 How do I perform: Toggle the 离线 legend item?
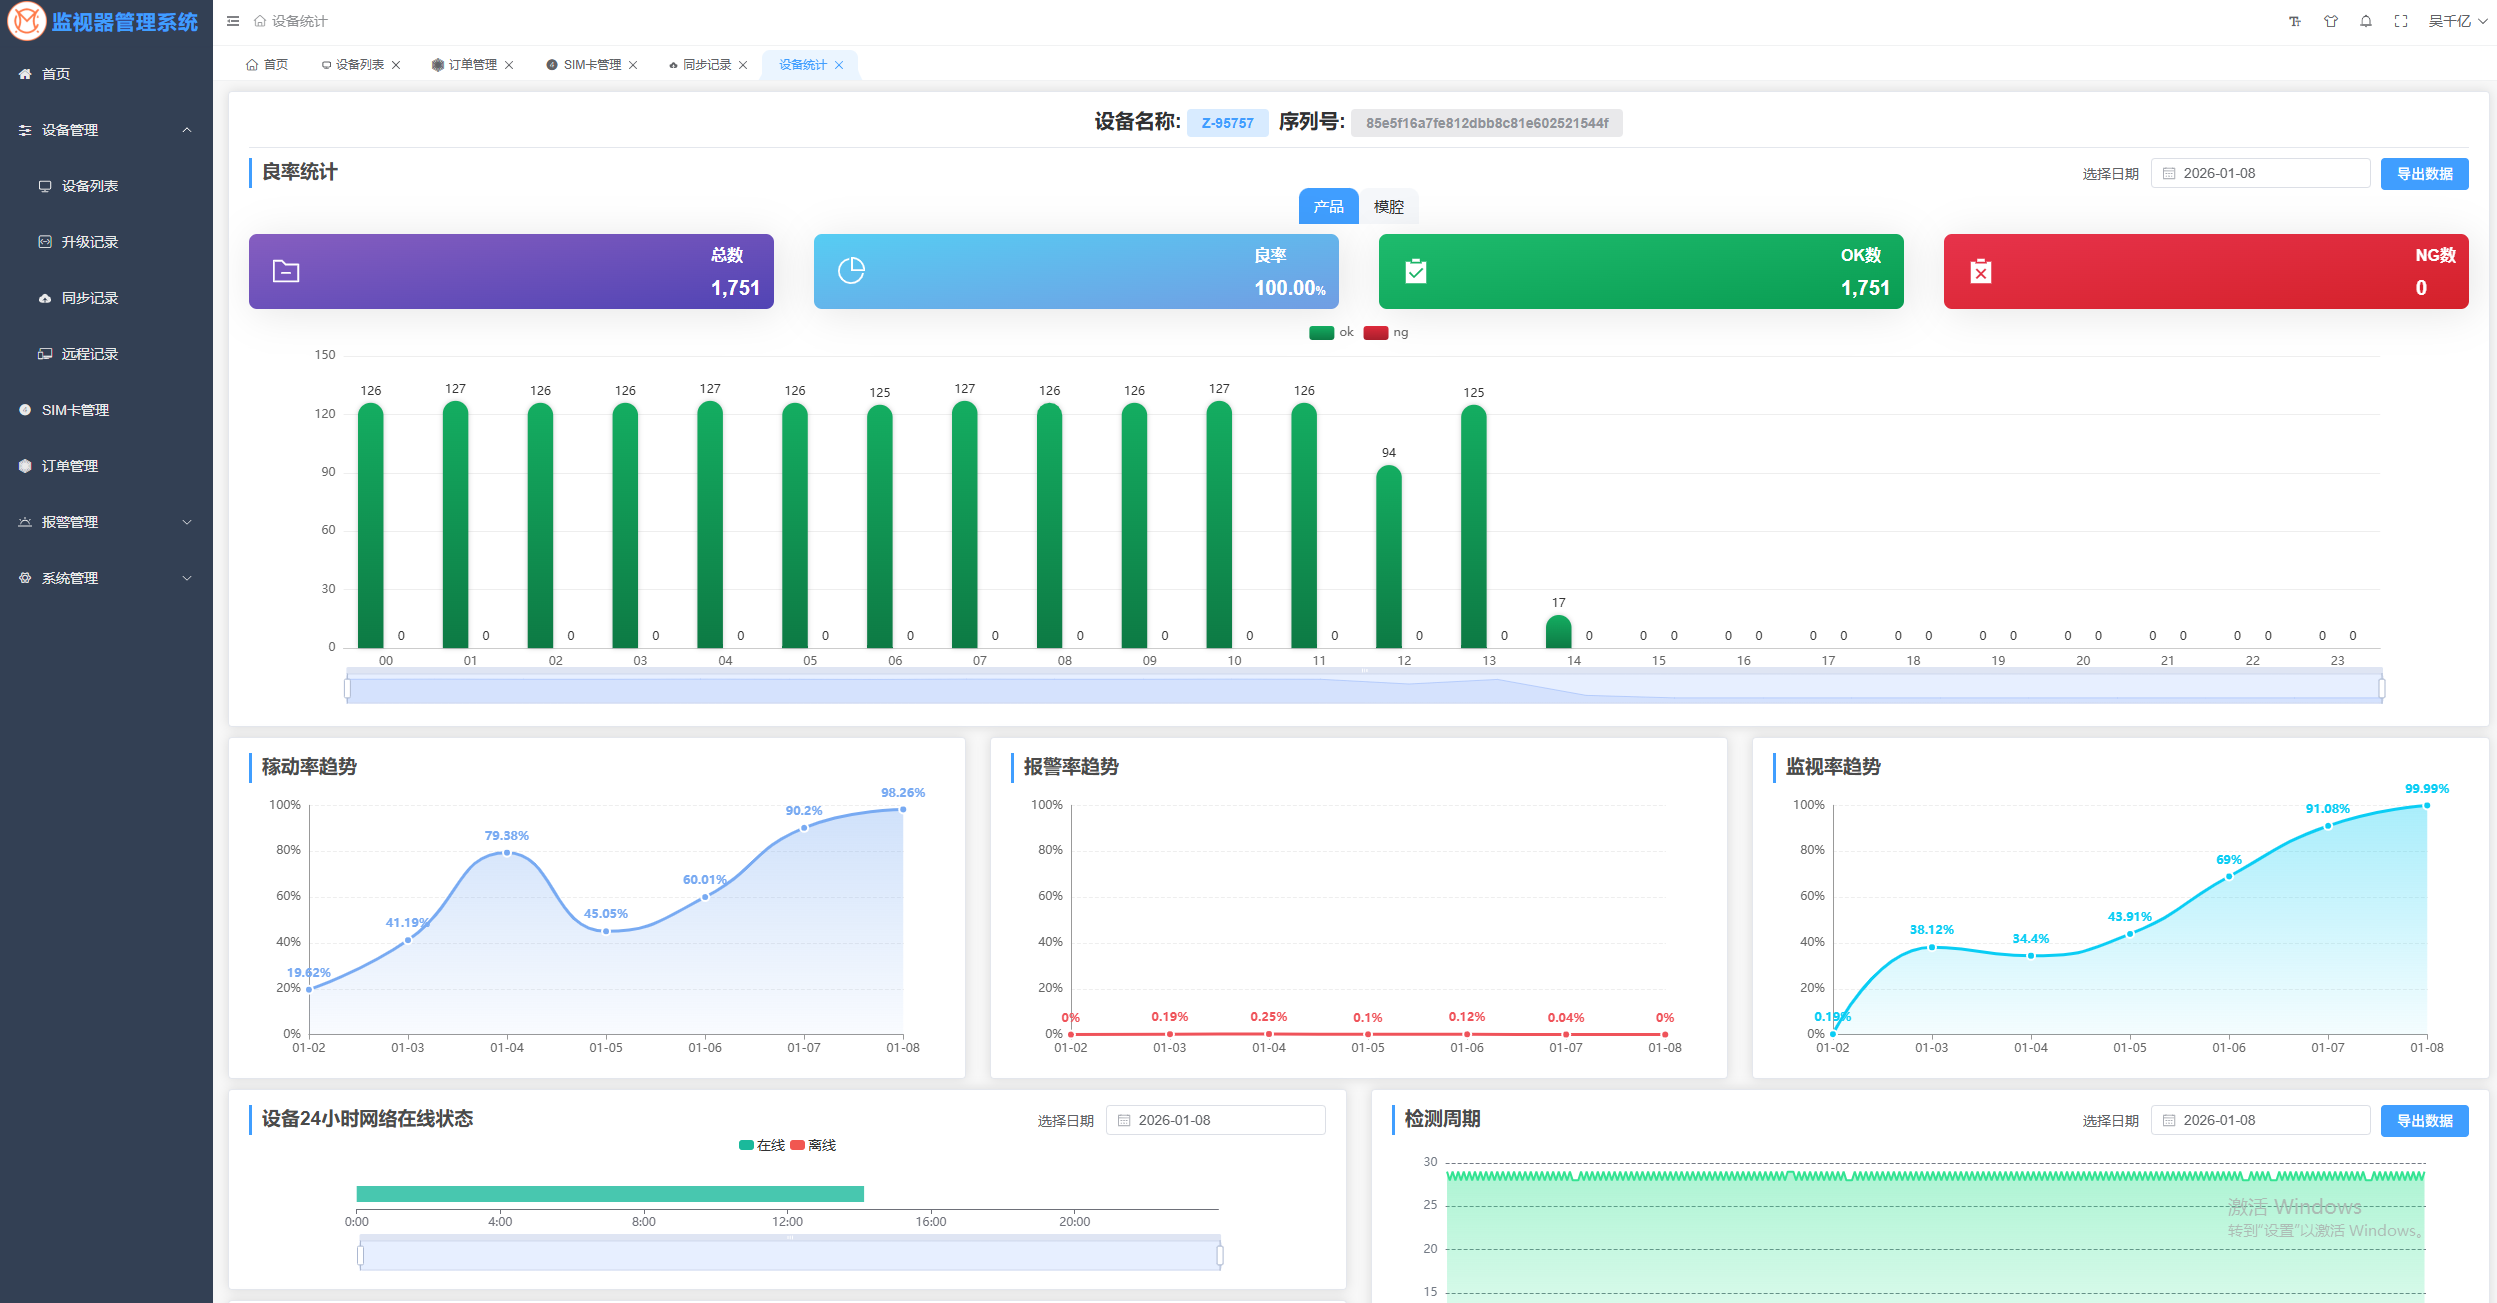(813, 1145)
